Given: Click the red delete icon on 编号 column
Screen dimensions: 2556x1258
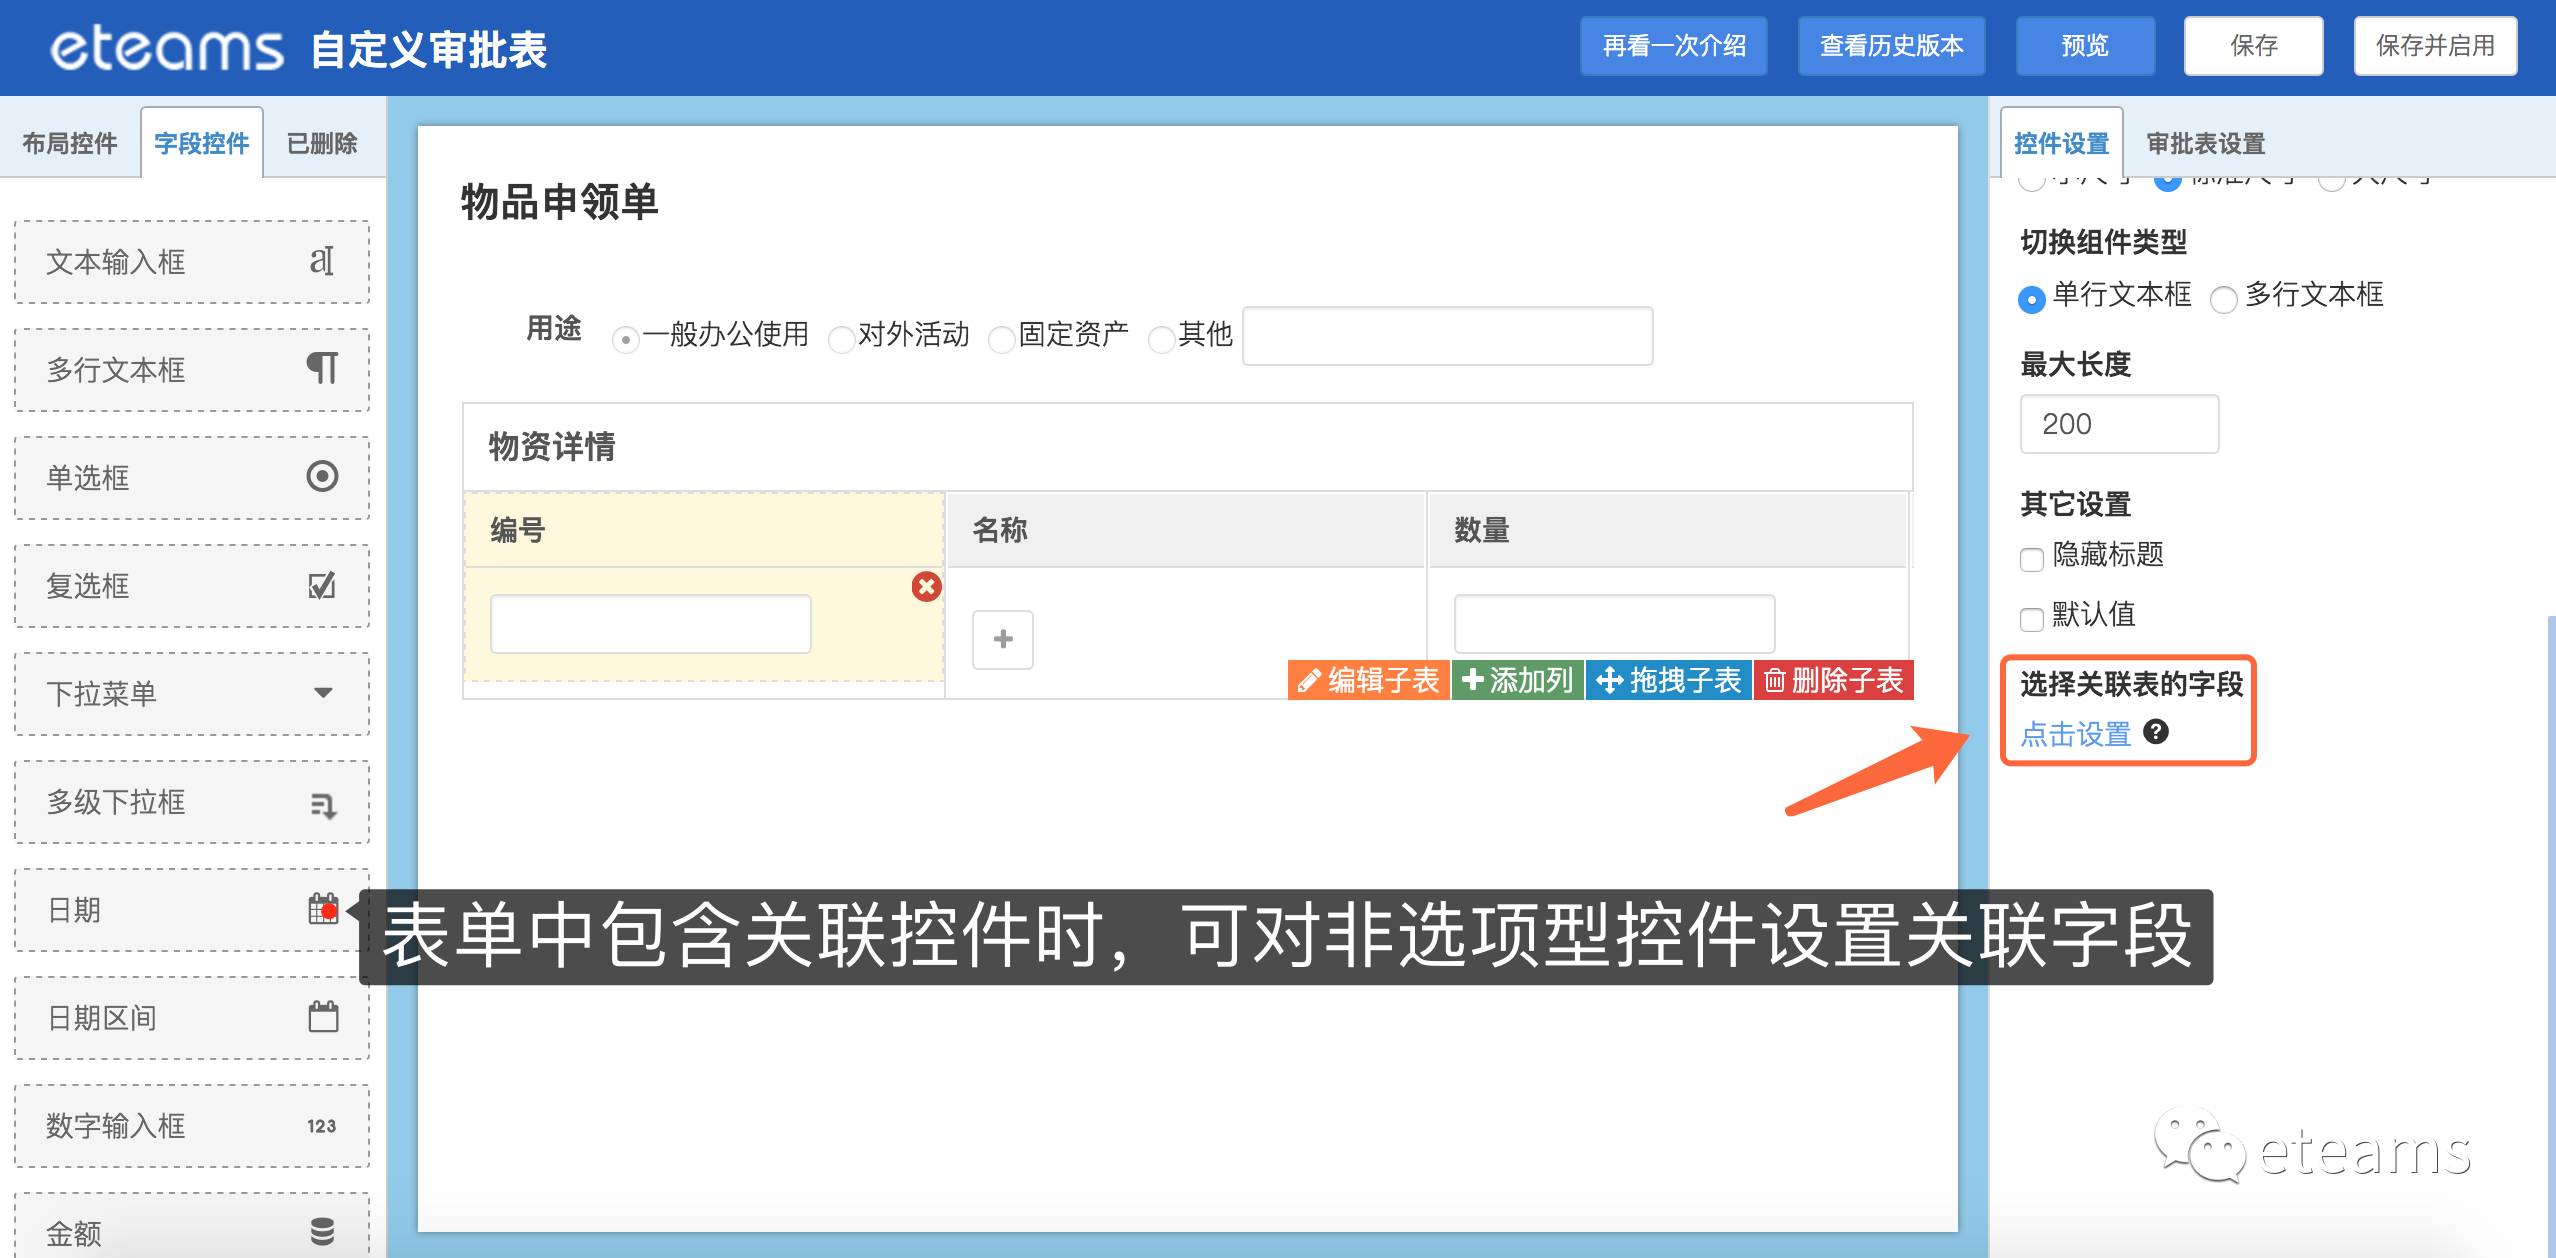Looking at the screenshot, I should [x=926, y=587].
